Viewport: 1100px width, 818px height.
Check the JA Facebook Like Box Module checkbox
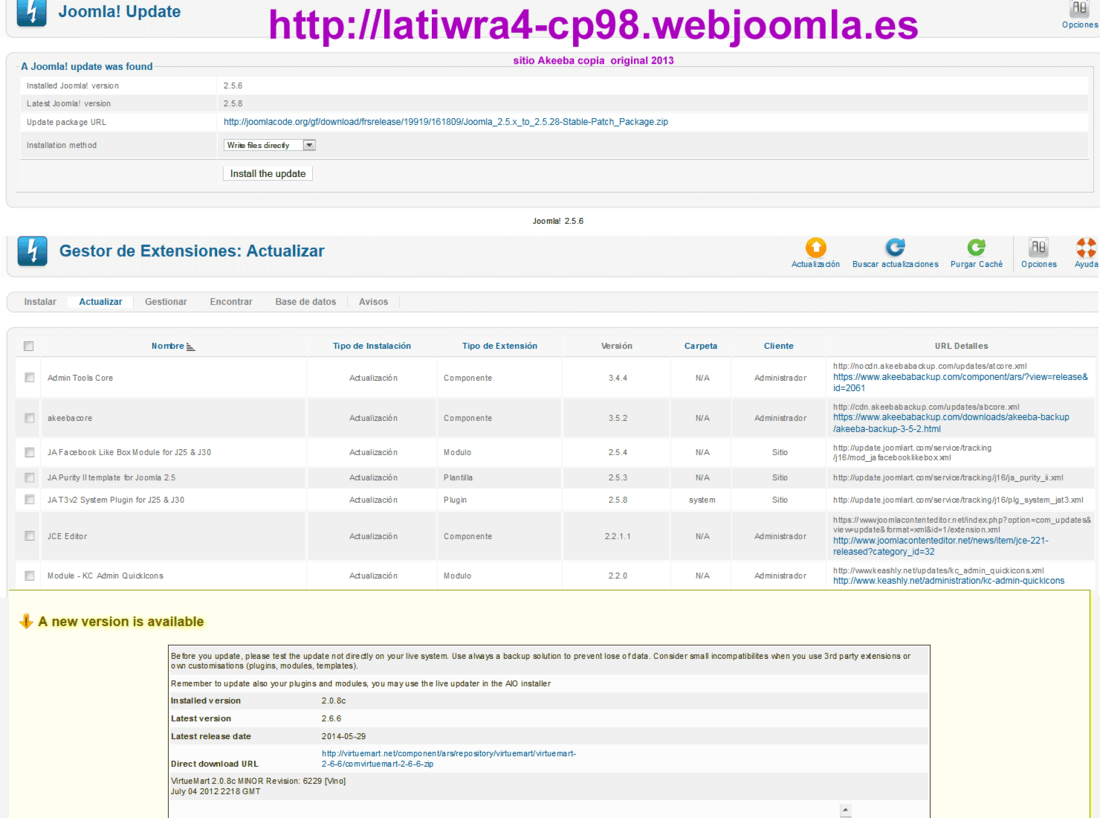[x=29, y=452]
